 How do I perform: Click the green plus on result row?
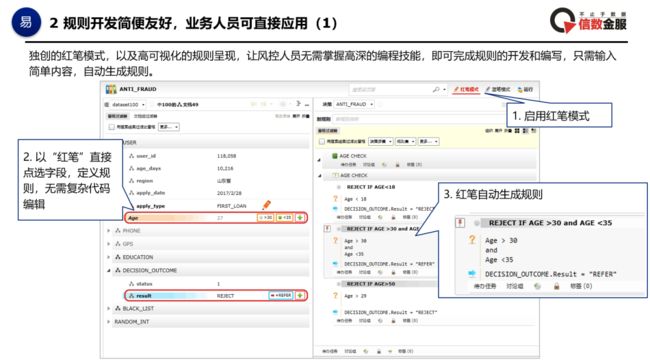300,296
